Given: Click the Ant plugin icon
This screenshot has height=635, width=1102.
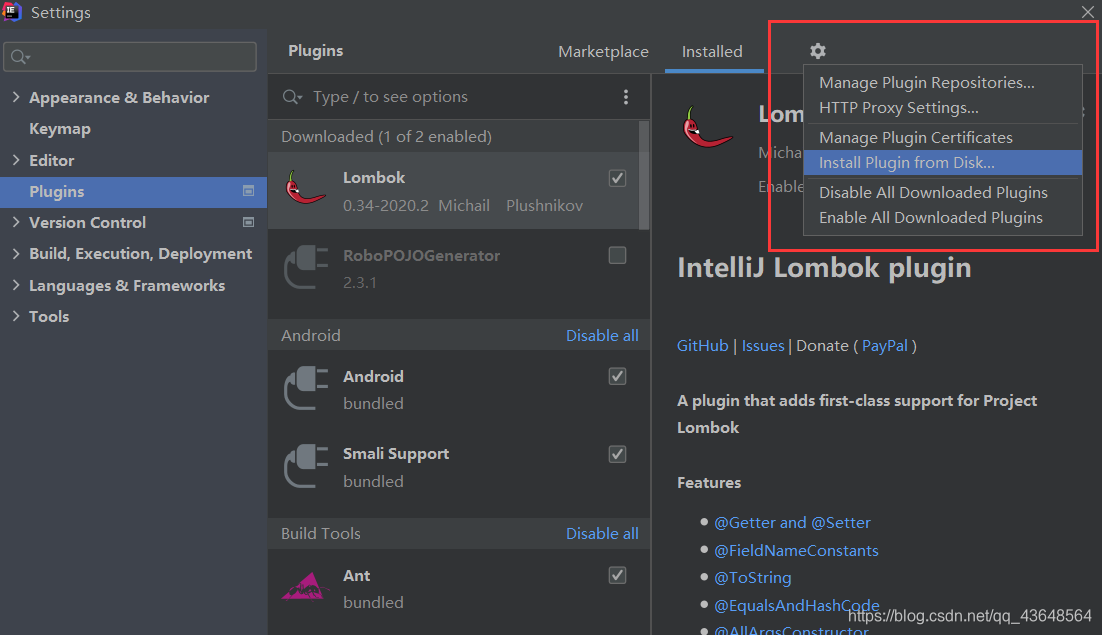Looking at the screenshot, I should (x=306, y=587).
